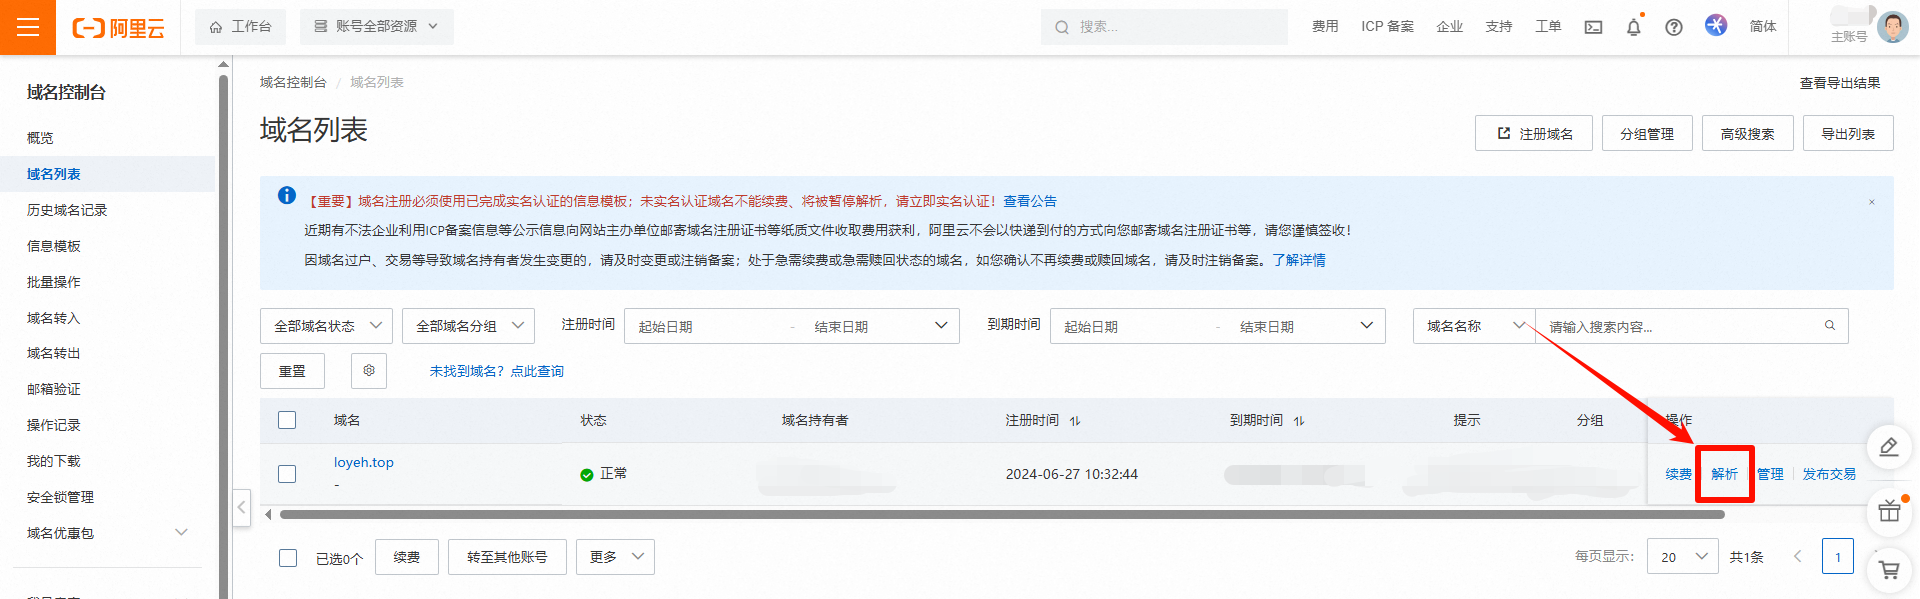Screen dimensions: 1920x599
Task: Open the domain group filter dropdown
Action: point(468,326)
